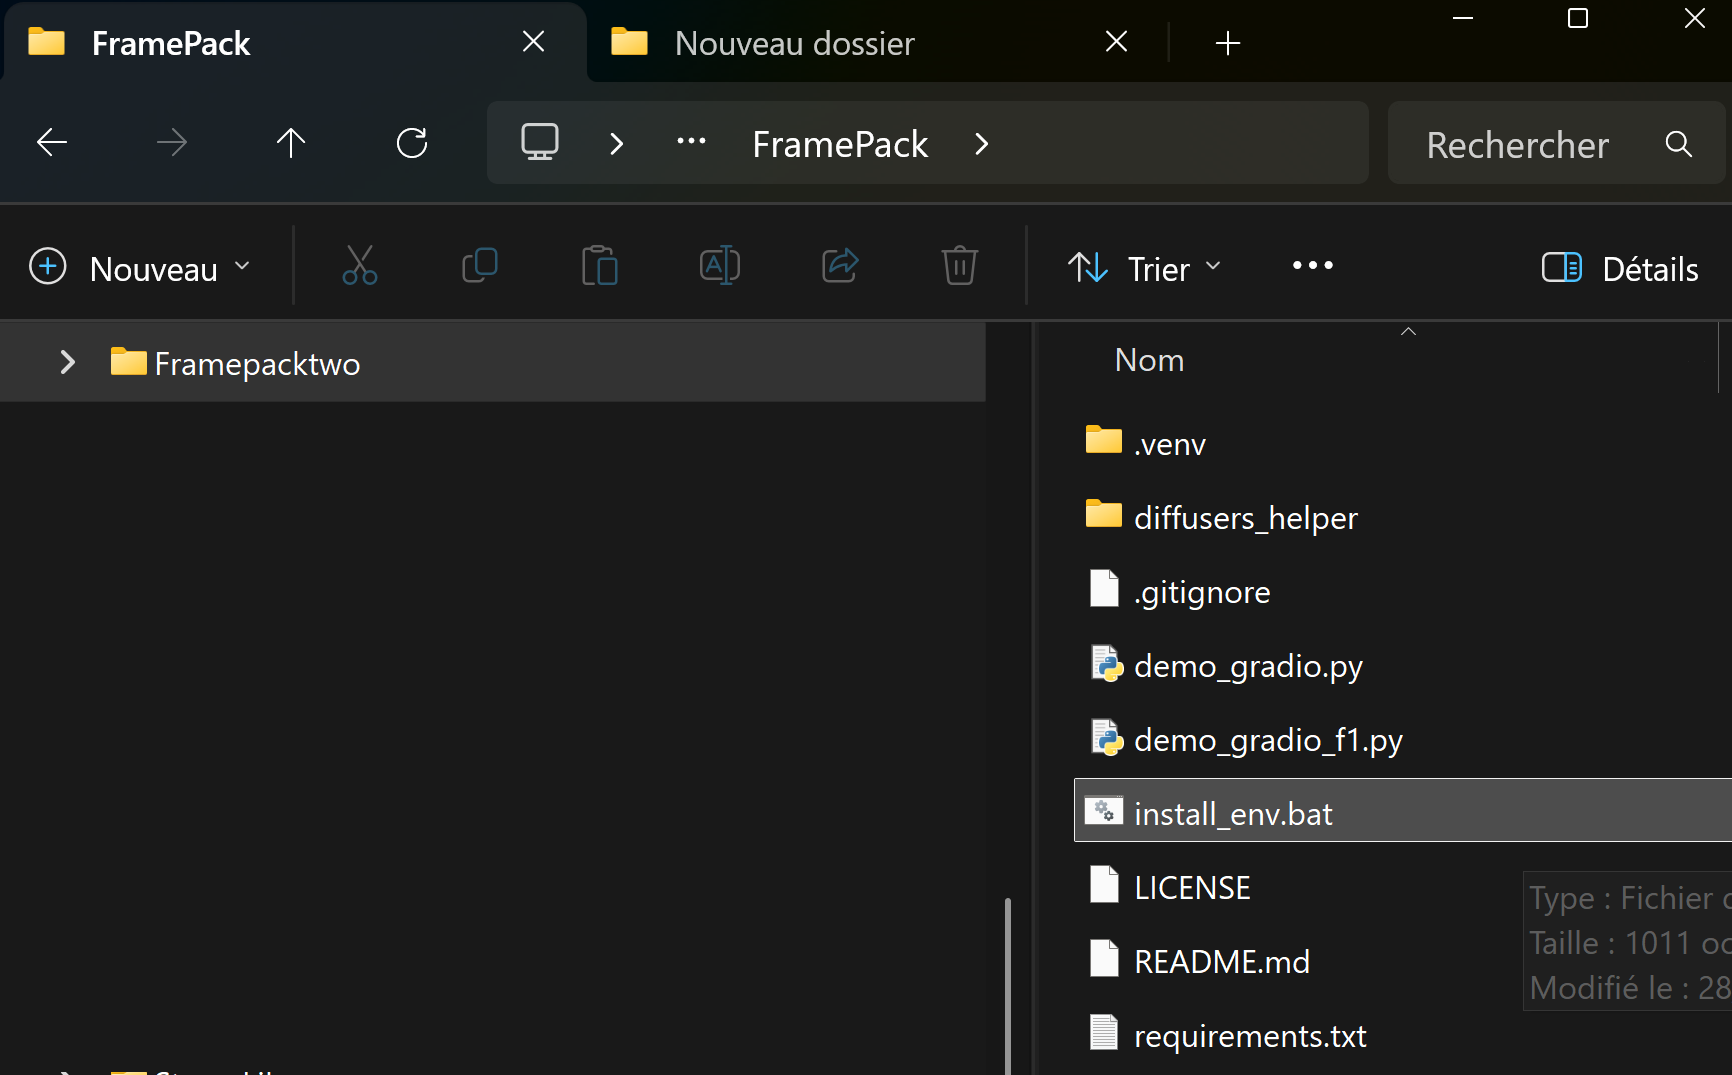Go back to the previous folder
Viewport: 1732px width, 1075px height.
(x=52, y=143)
